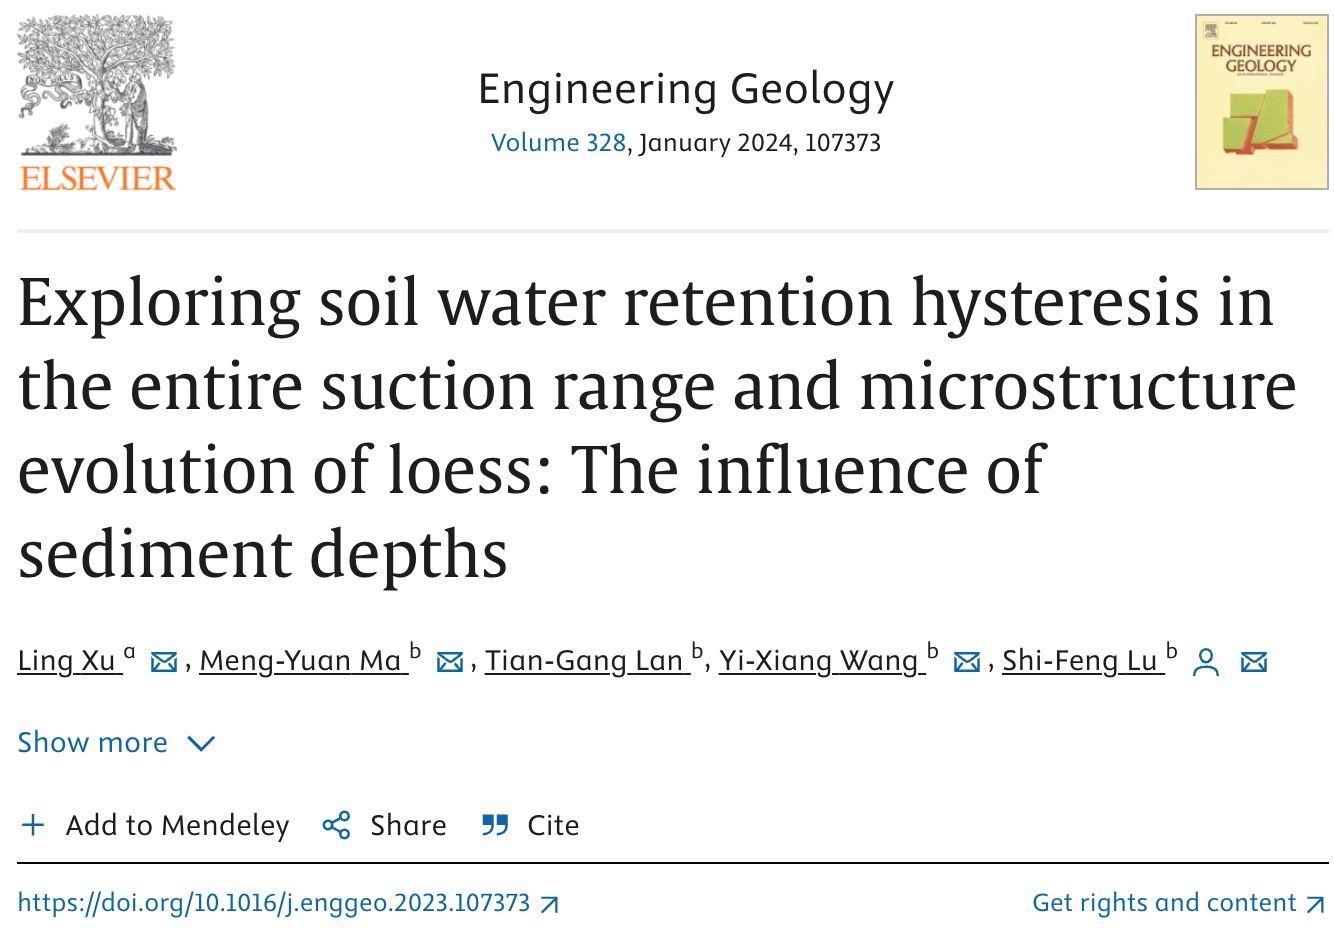Click the envelope icon after Meng-Yuan Ma
This screenshot has width=1334, height=934.
tap(450, 662)
